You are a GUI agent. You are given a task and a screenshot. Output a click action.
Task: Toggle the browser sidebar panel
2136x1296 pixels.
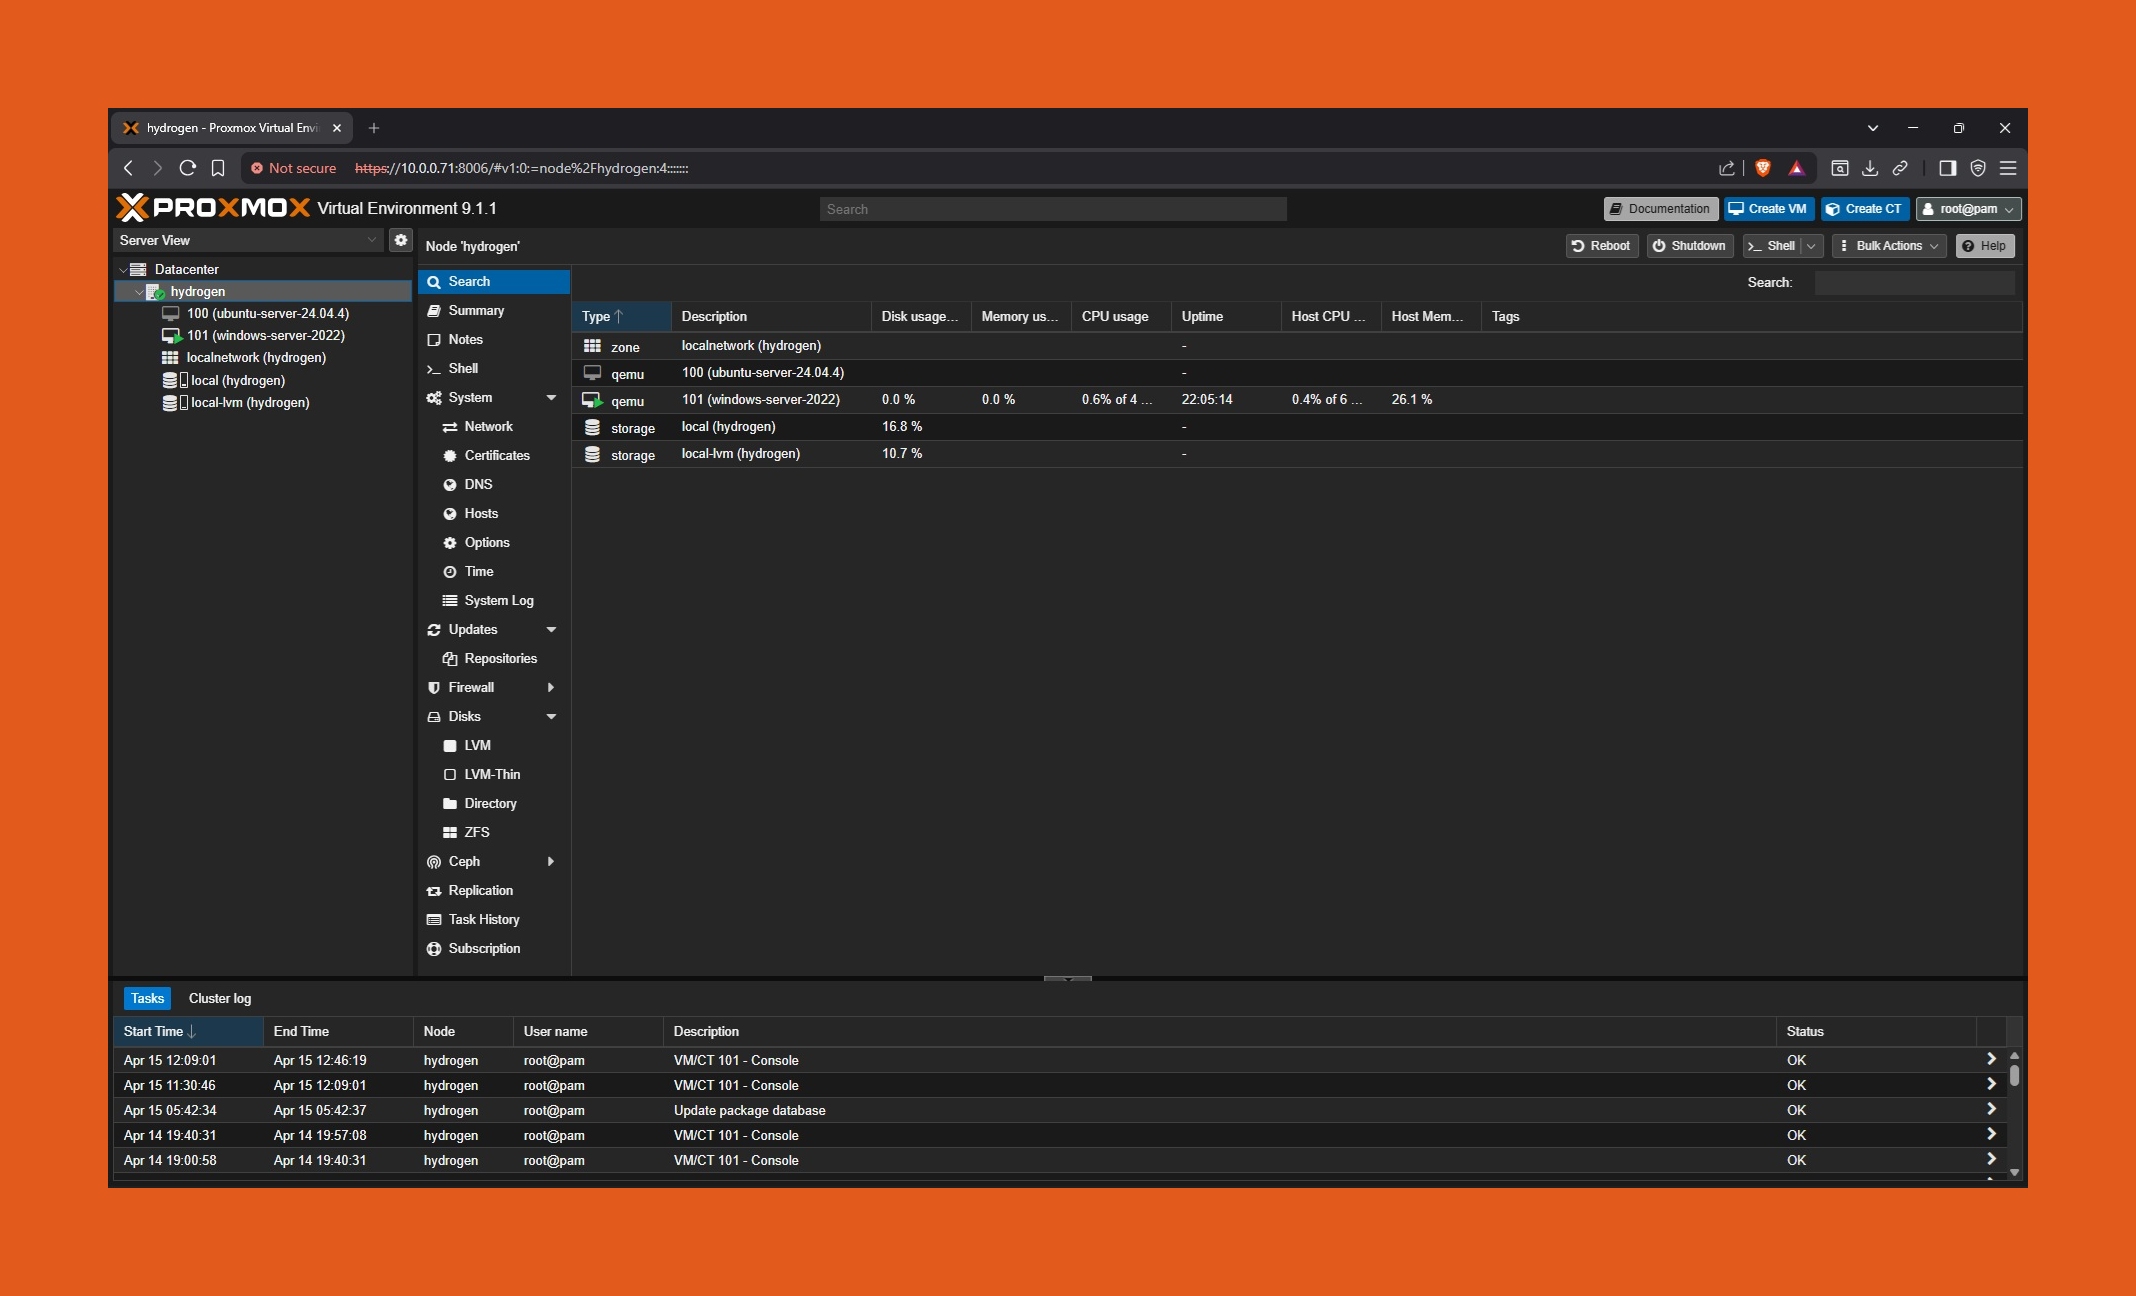[1947, 168]
